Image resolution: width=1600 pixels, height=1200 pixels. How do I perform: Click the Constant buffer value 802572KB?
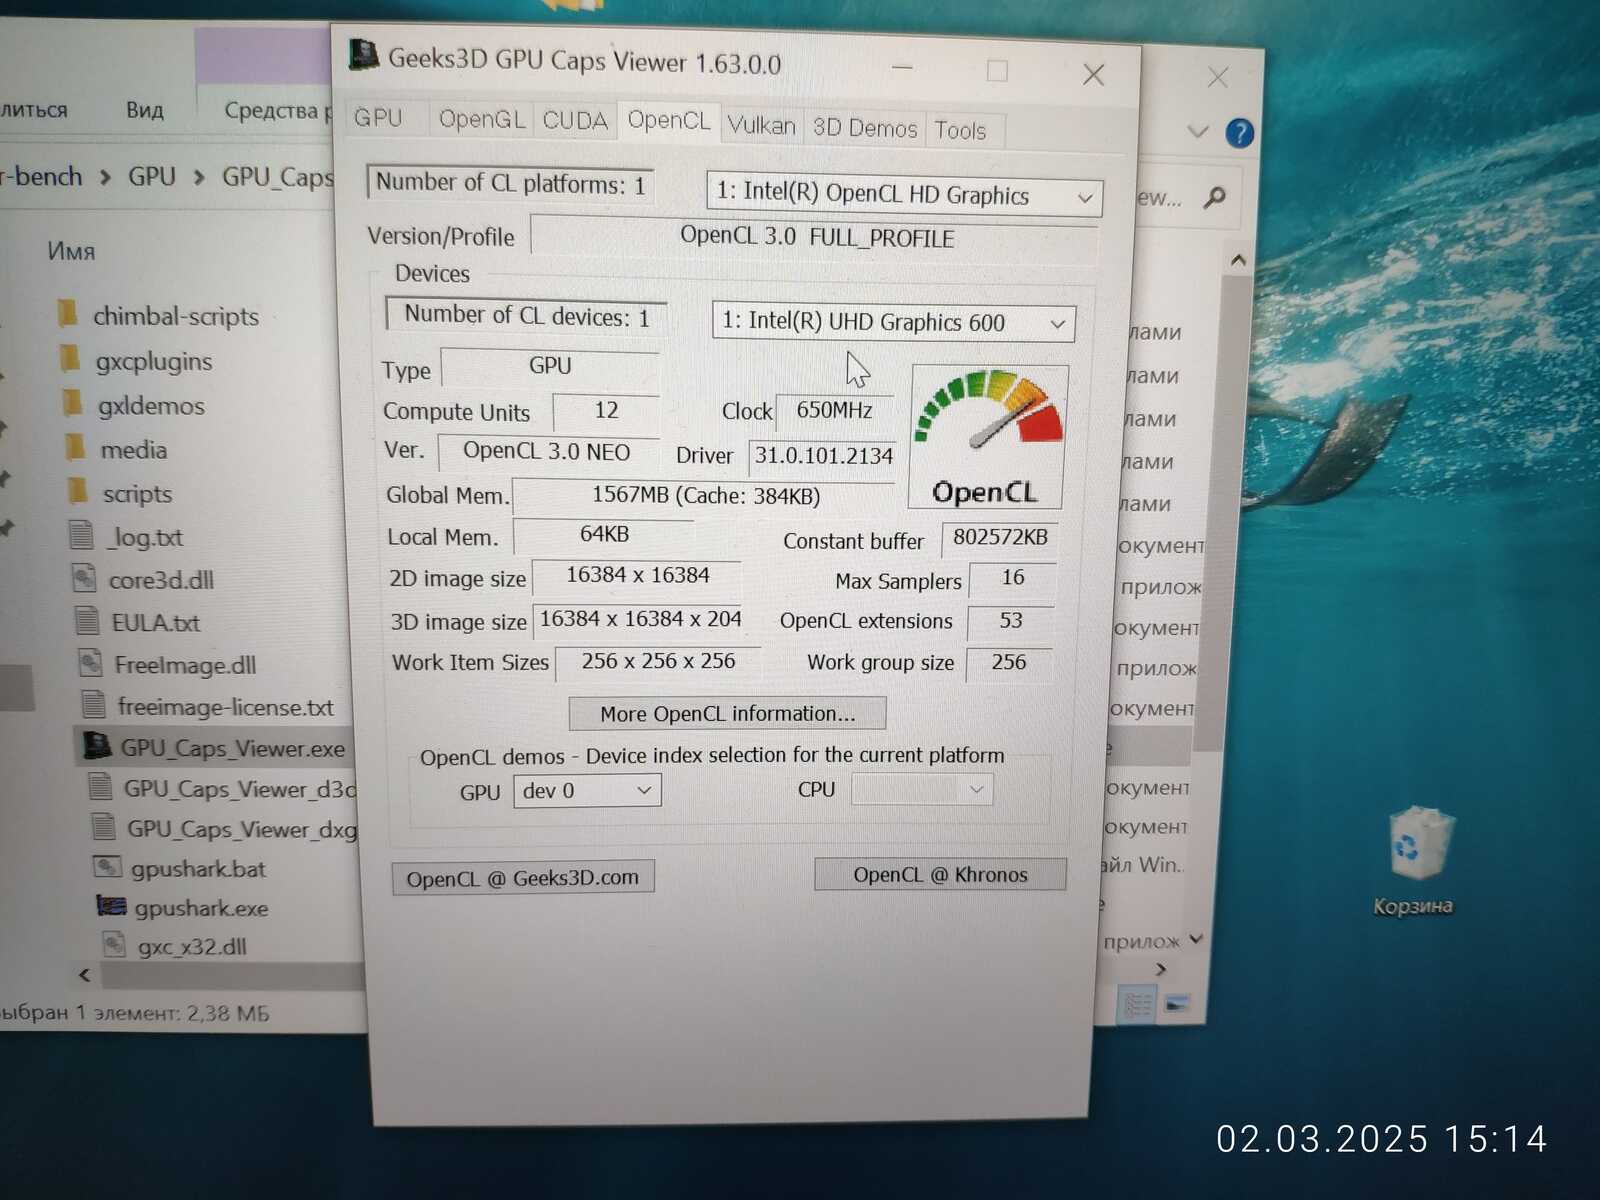999,537
